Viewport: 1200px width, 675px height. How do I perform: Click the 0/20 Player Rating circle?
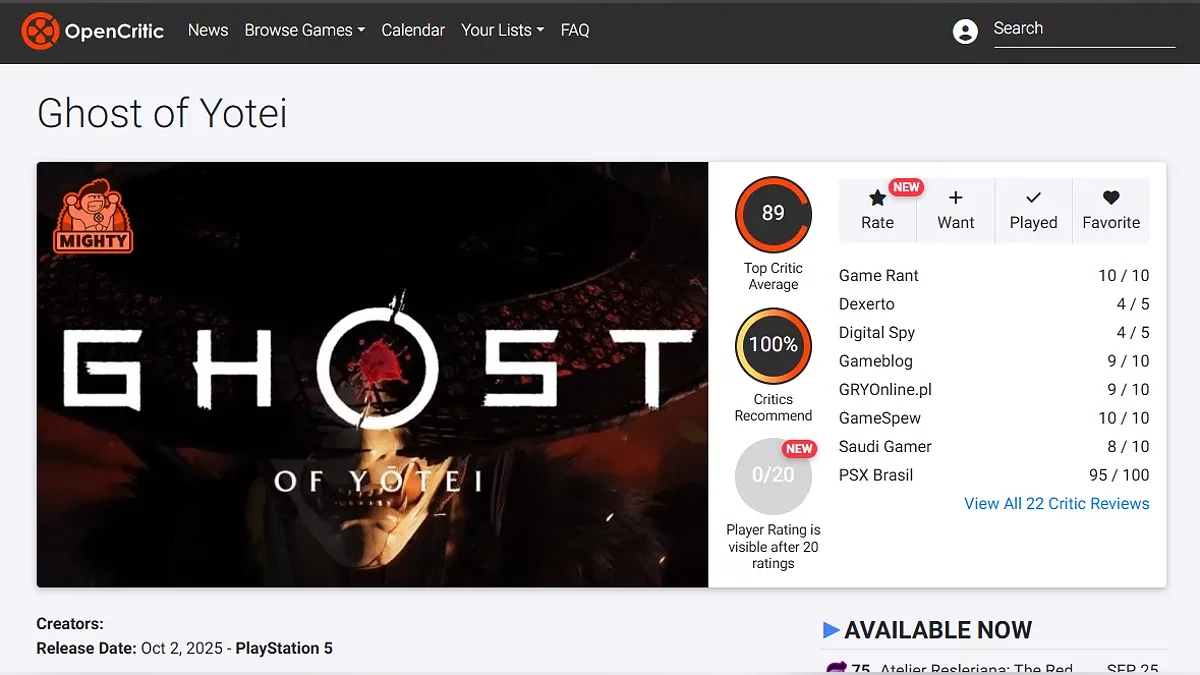773,476
